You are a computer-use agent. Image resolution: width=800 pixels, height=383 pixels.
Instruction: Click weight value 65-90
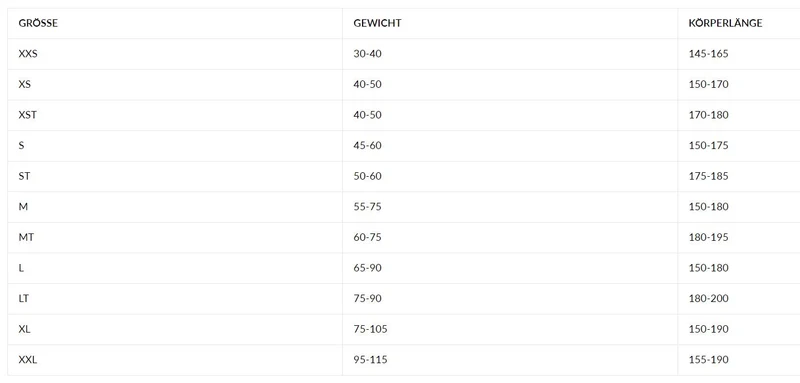[367, 268]
